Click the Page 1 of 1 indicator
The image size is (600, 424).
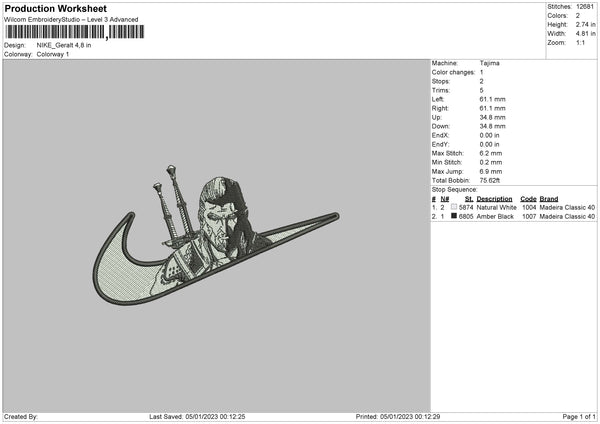579,417
